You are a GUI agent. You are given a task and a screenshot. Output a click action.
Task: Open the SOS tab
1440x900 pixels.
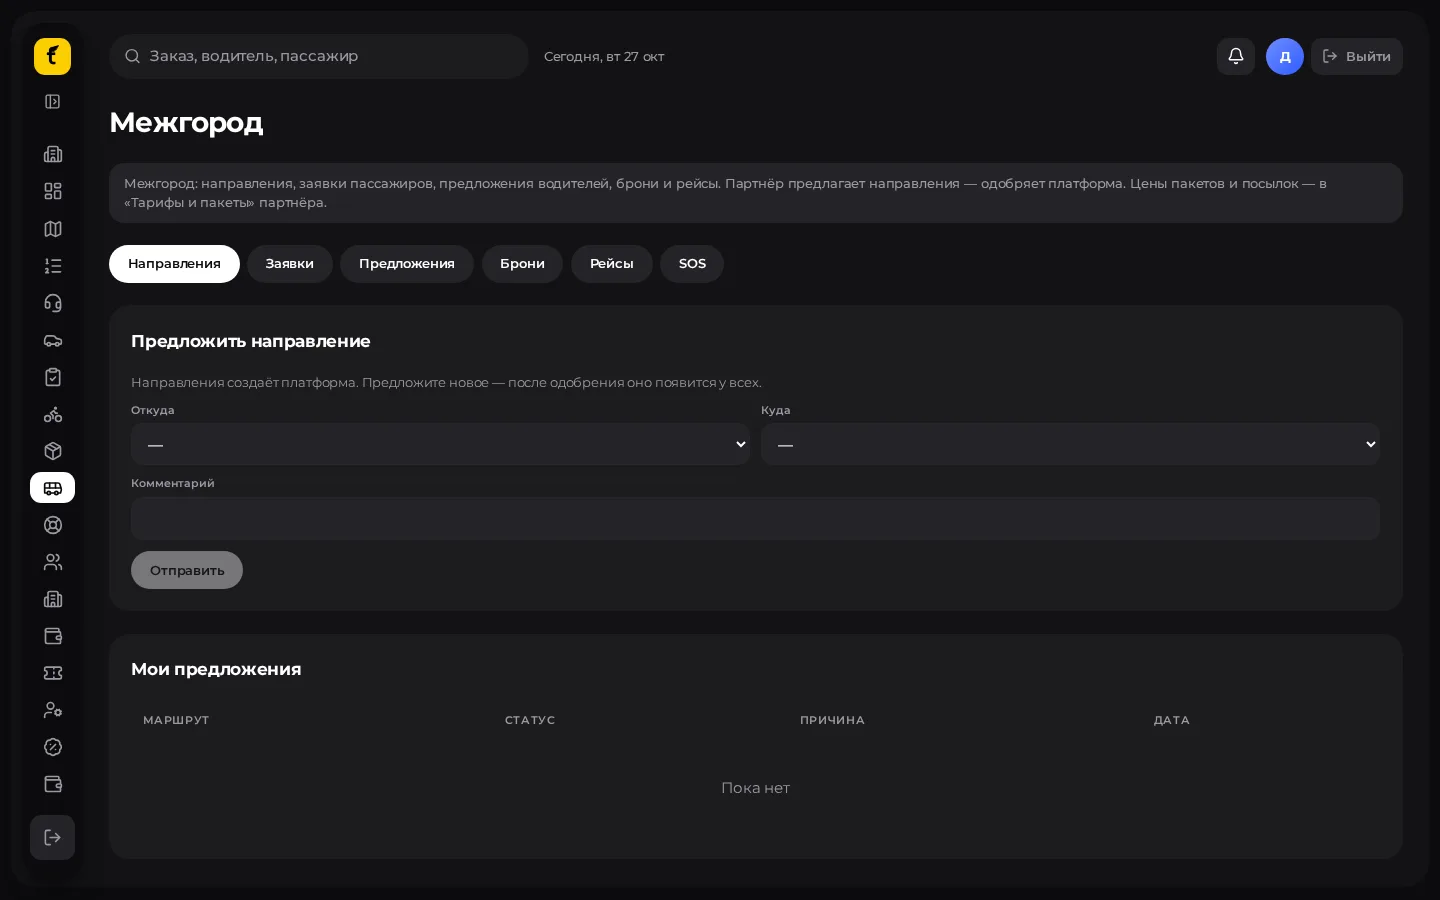692,264
